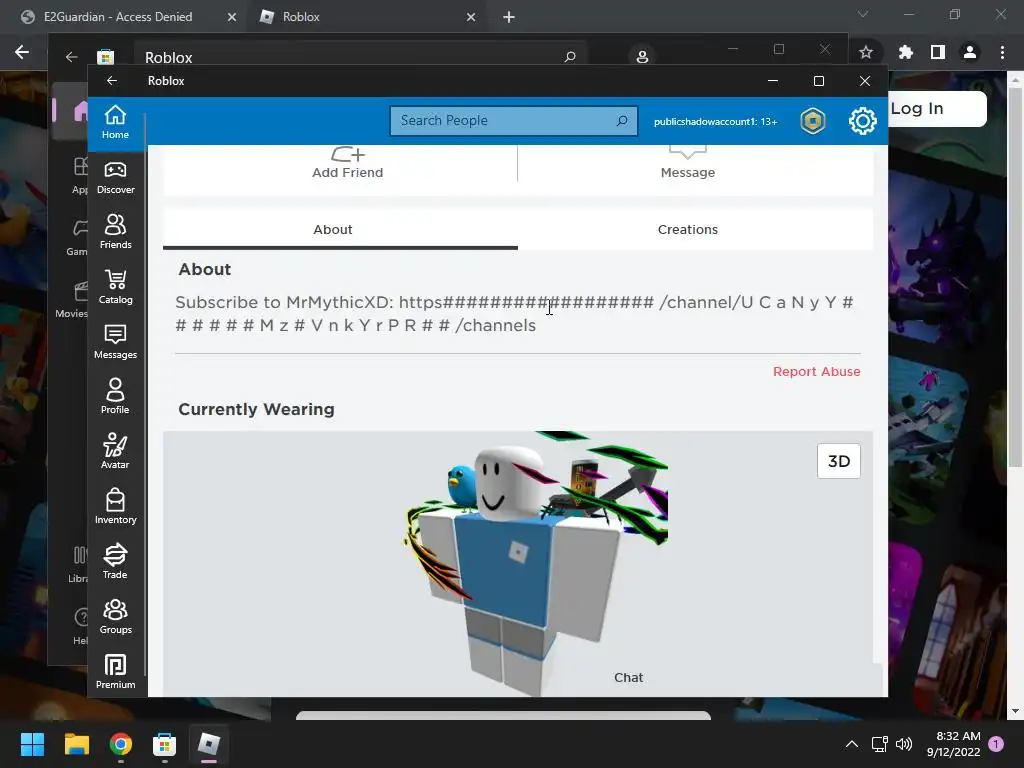Click Microsoft Store search magnifier
1024x768 pixels.
[x=570, y=57]
